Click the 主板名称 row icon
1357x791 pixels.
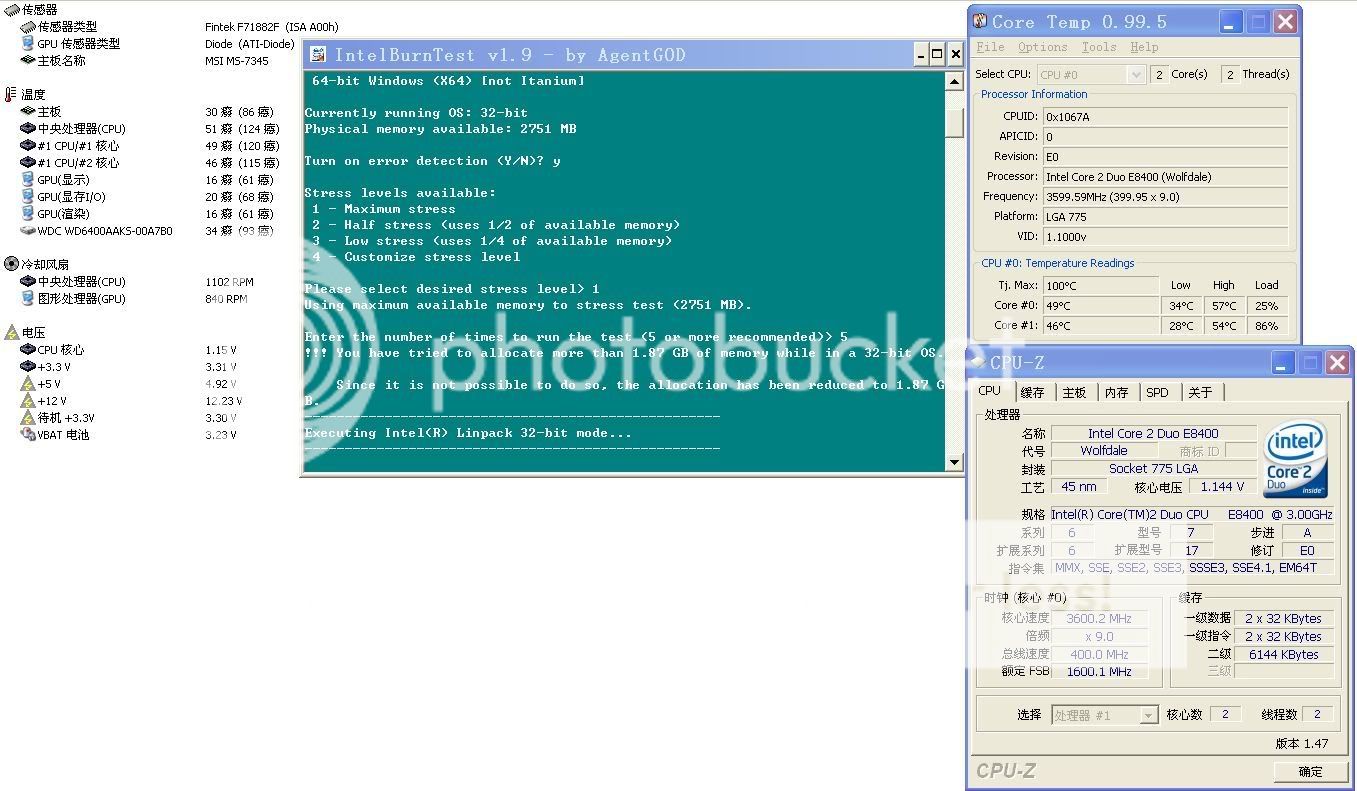[28, 60]
